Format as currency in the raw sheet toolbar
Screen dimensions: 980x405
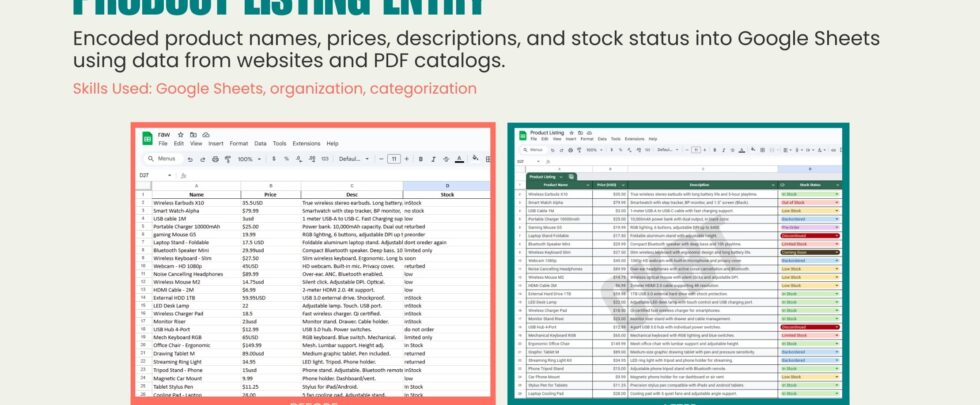tap(276, 159)
